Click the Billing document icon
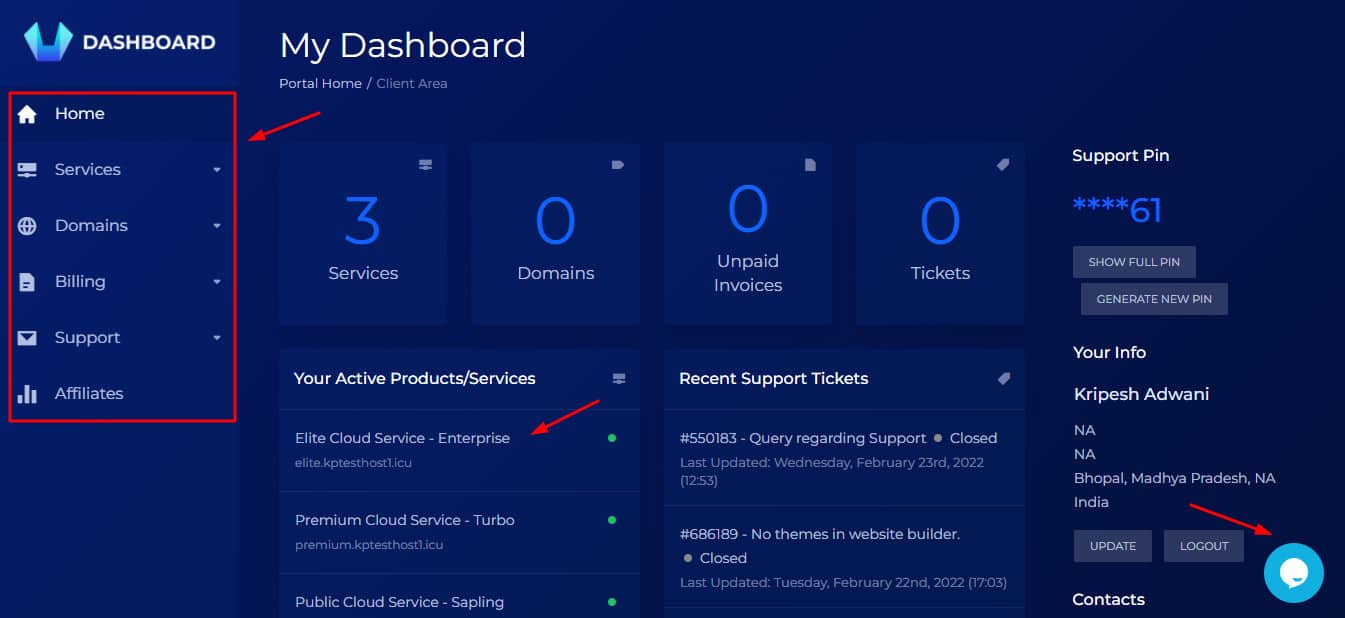Viewport: 1345px width, 618px height. [x=27, y=282]
